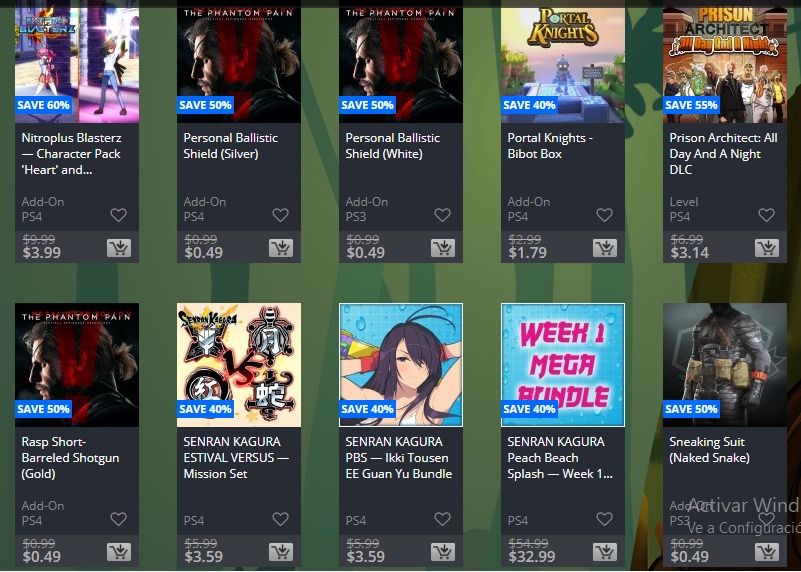Add SENRAN KAGURA ESTIVAL VERSUS Mission Set to cart
801x572 pixels.
(x=281, y=552)
